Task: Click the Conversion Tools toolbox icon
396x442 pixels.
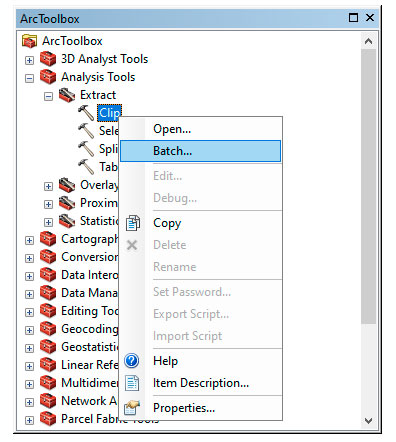Action: pos(48,257)
